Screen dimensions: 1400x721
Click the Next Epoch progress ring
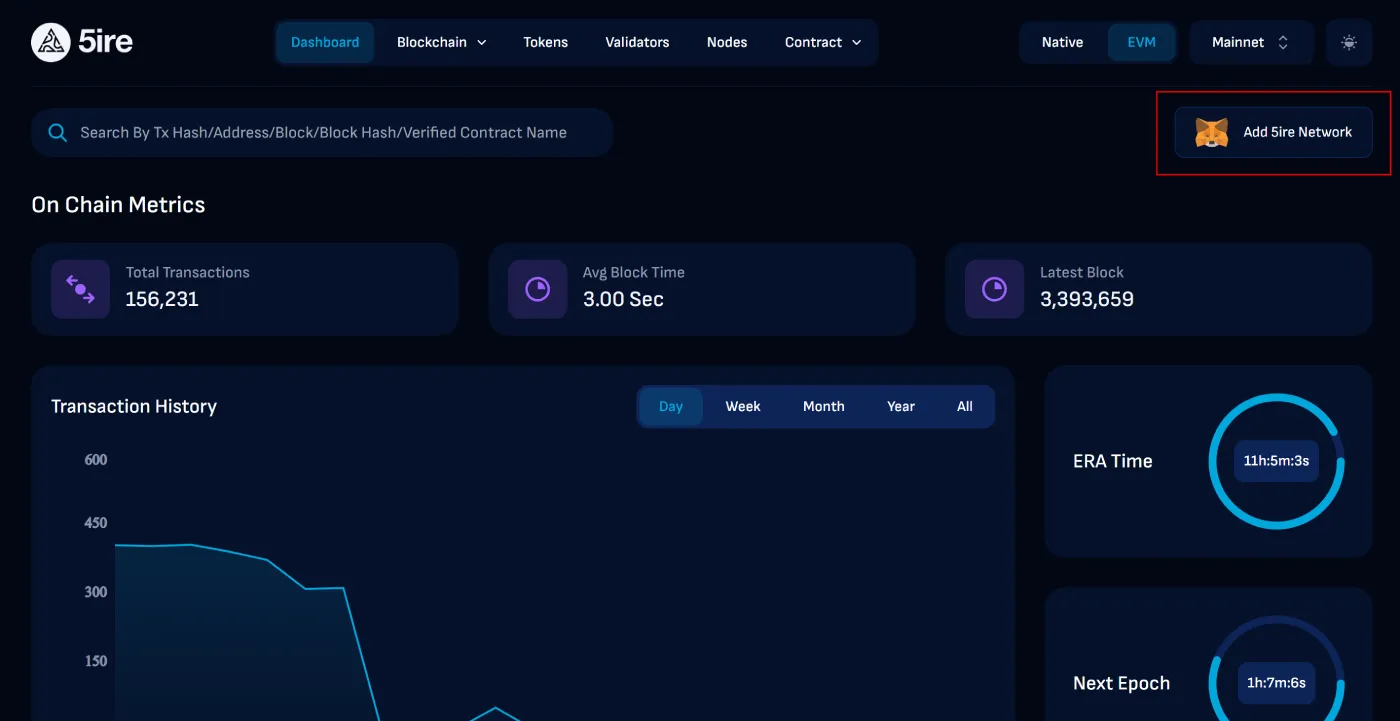(1276, 668)
